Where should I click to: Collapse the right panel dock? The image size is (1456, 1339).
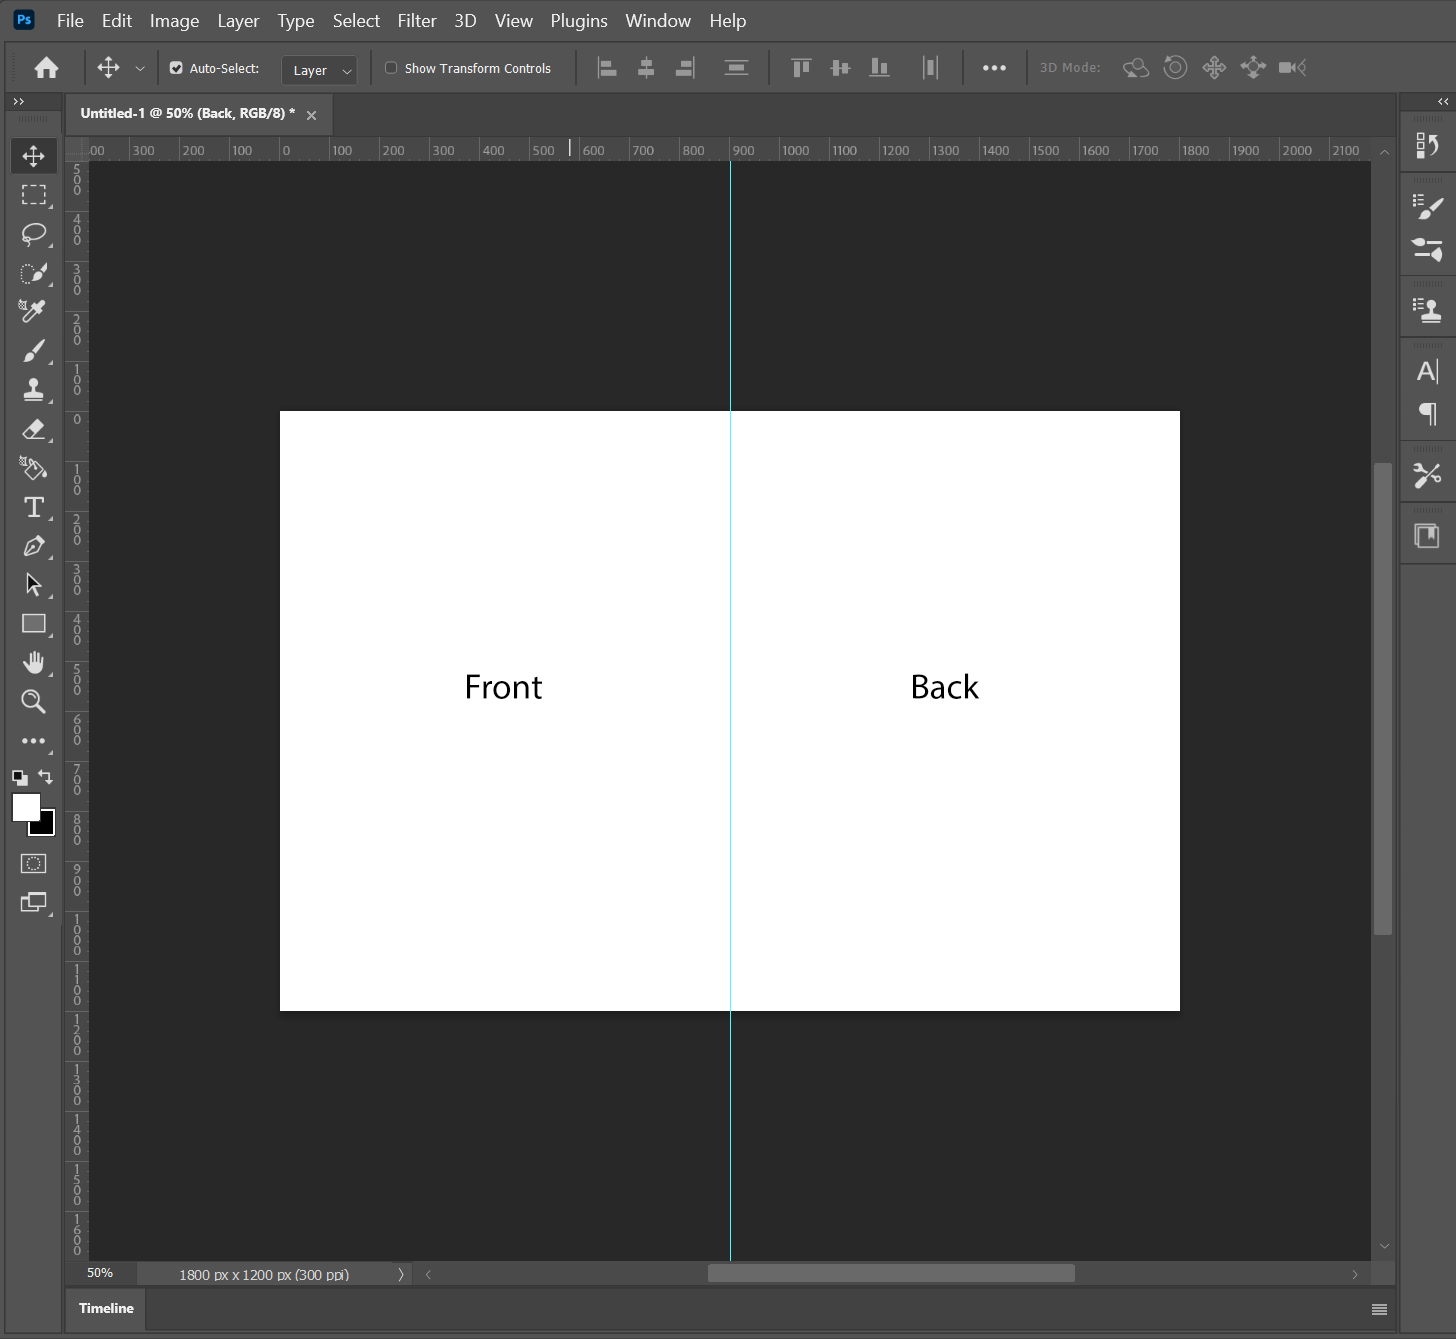click(x=1443, y=101)
